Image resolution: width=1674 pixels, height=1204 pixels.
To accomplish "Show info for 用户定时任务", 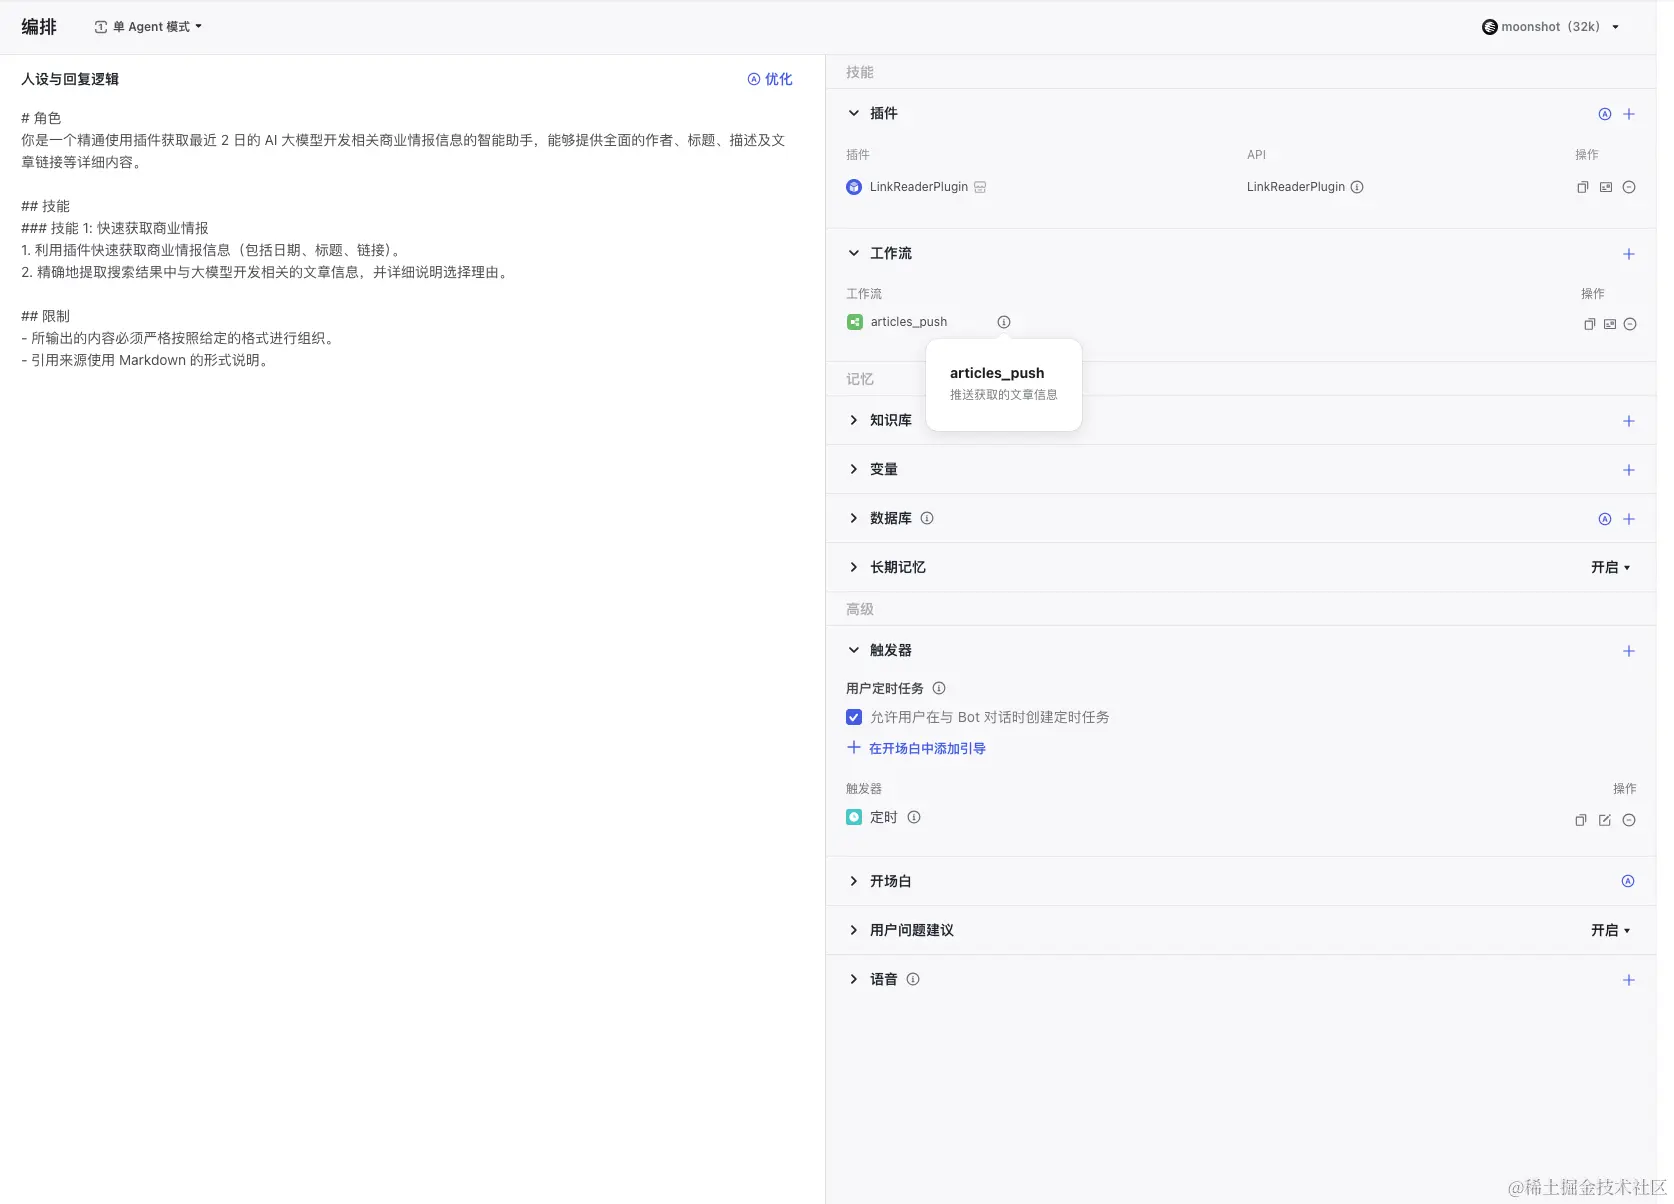I will [939, 688].
